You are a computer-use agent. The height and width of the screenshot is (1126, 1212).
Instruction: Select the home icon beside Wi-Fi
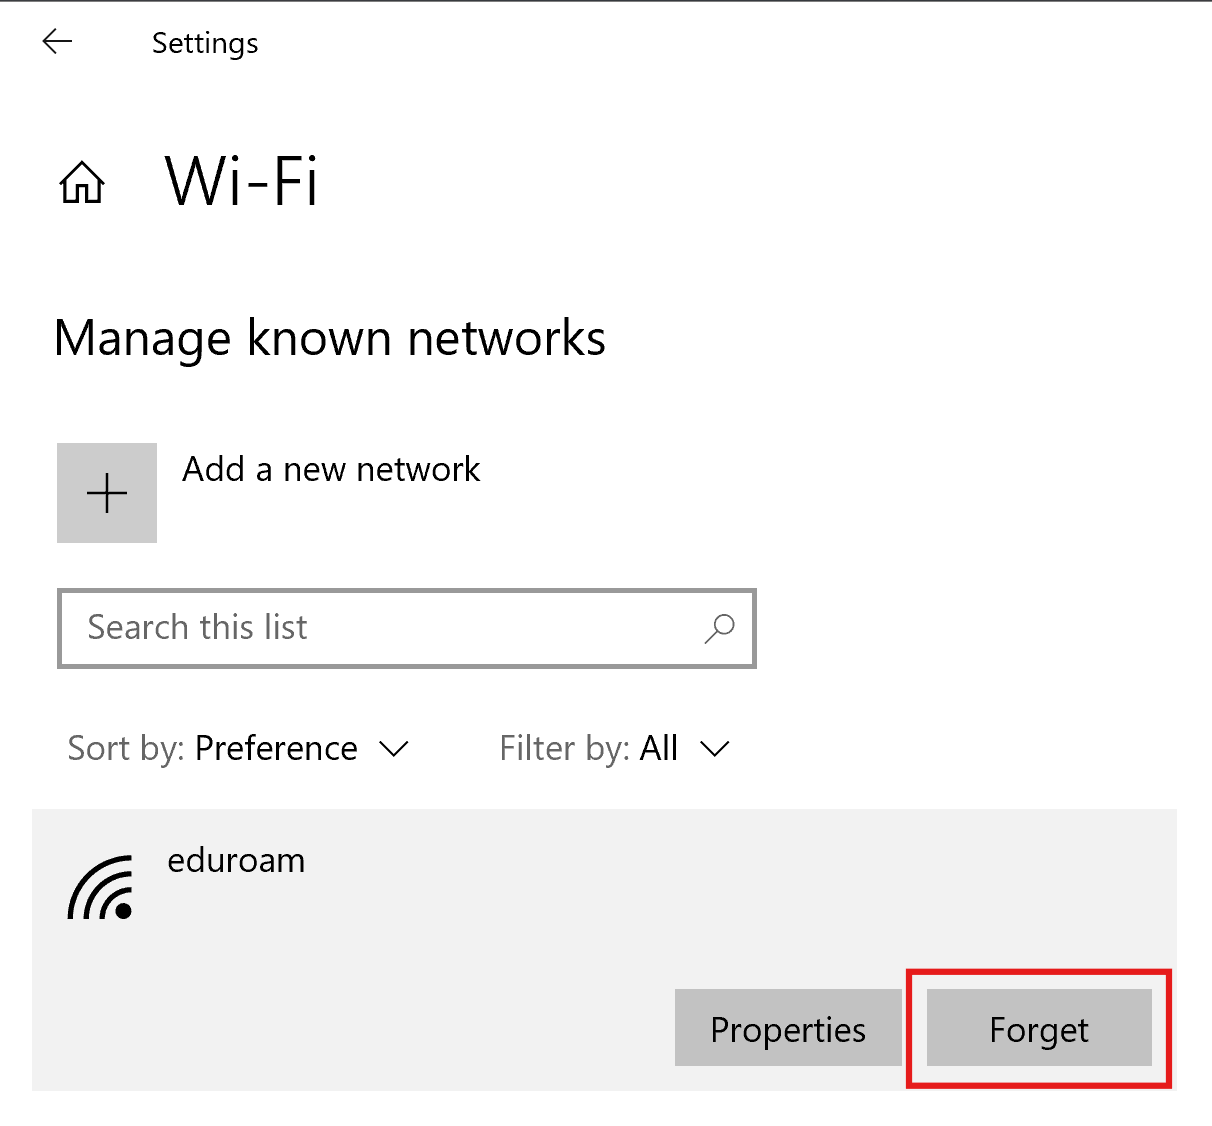point(81,182)
